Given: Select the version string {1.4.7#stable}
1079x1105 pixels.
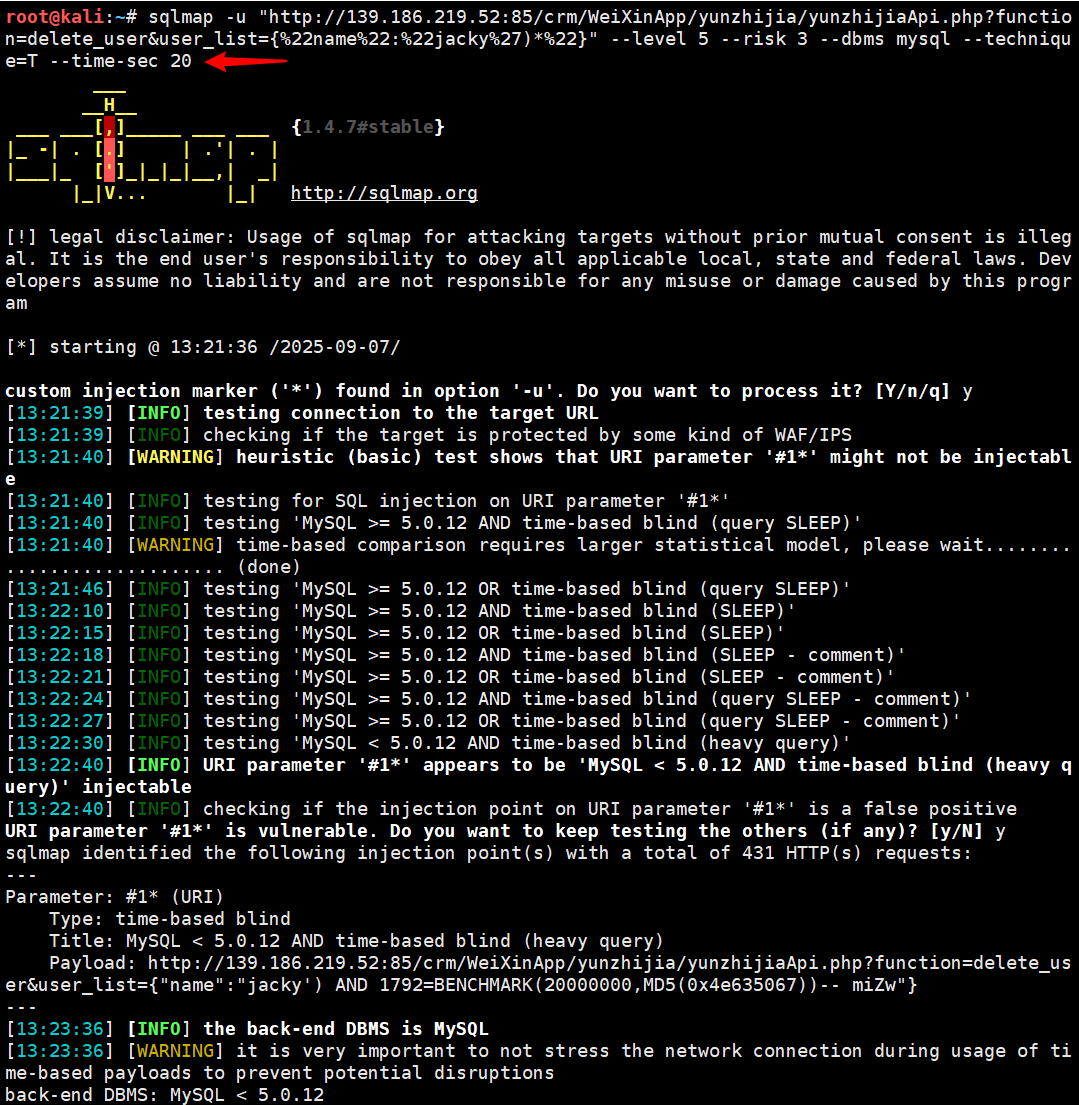Looking at the screenshot, I should pyautogui.click(x=368, y=127).
